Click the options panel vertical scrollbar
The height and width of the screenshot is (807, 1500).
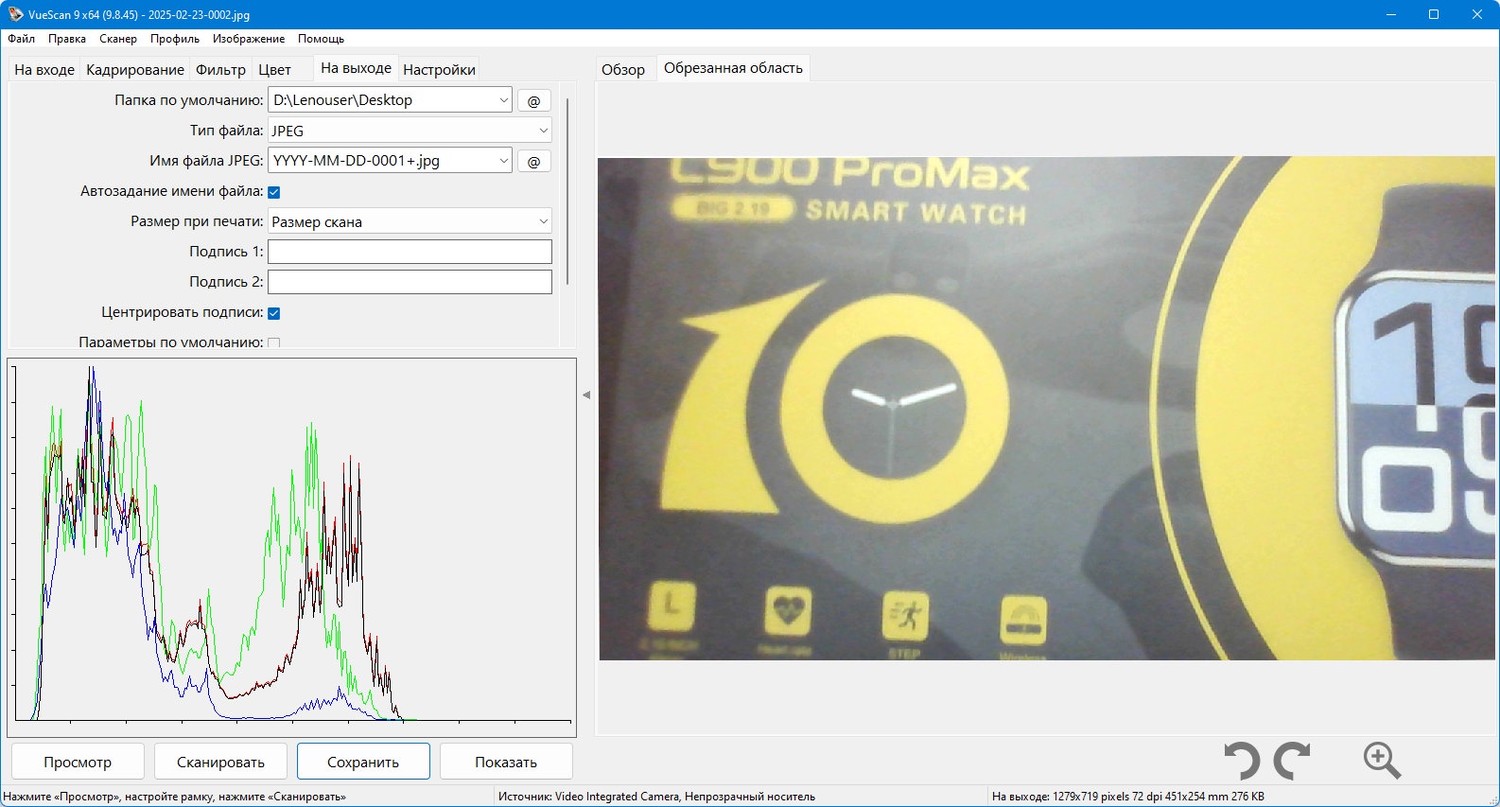pos(568,190)
